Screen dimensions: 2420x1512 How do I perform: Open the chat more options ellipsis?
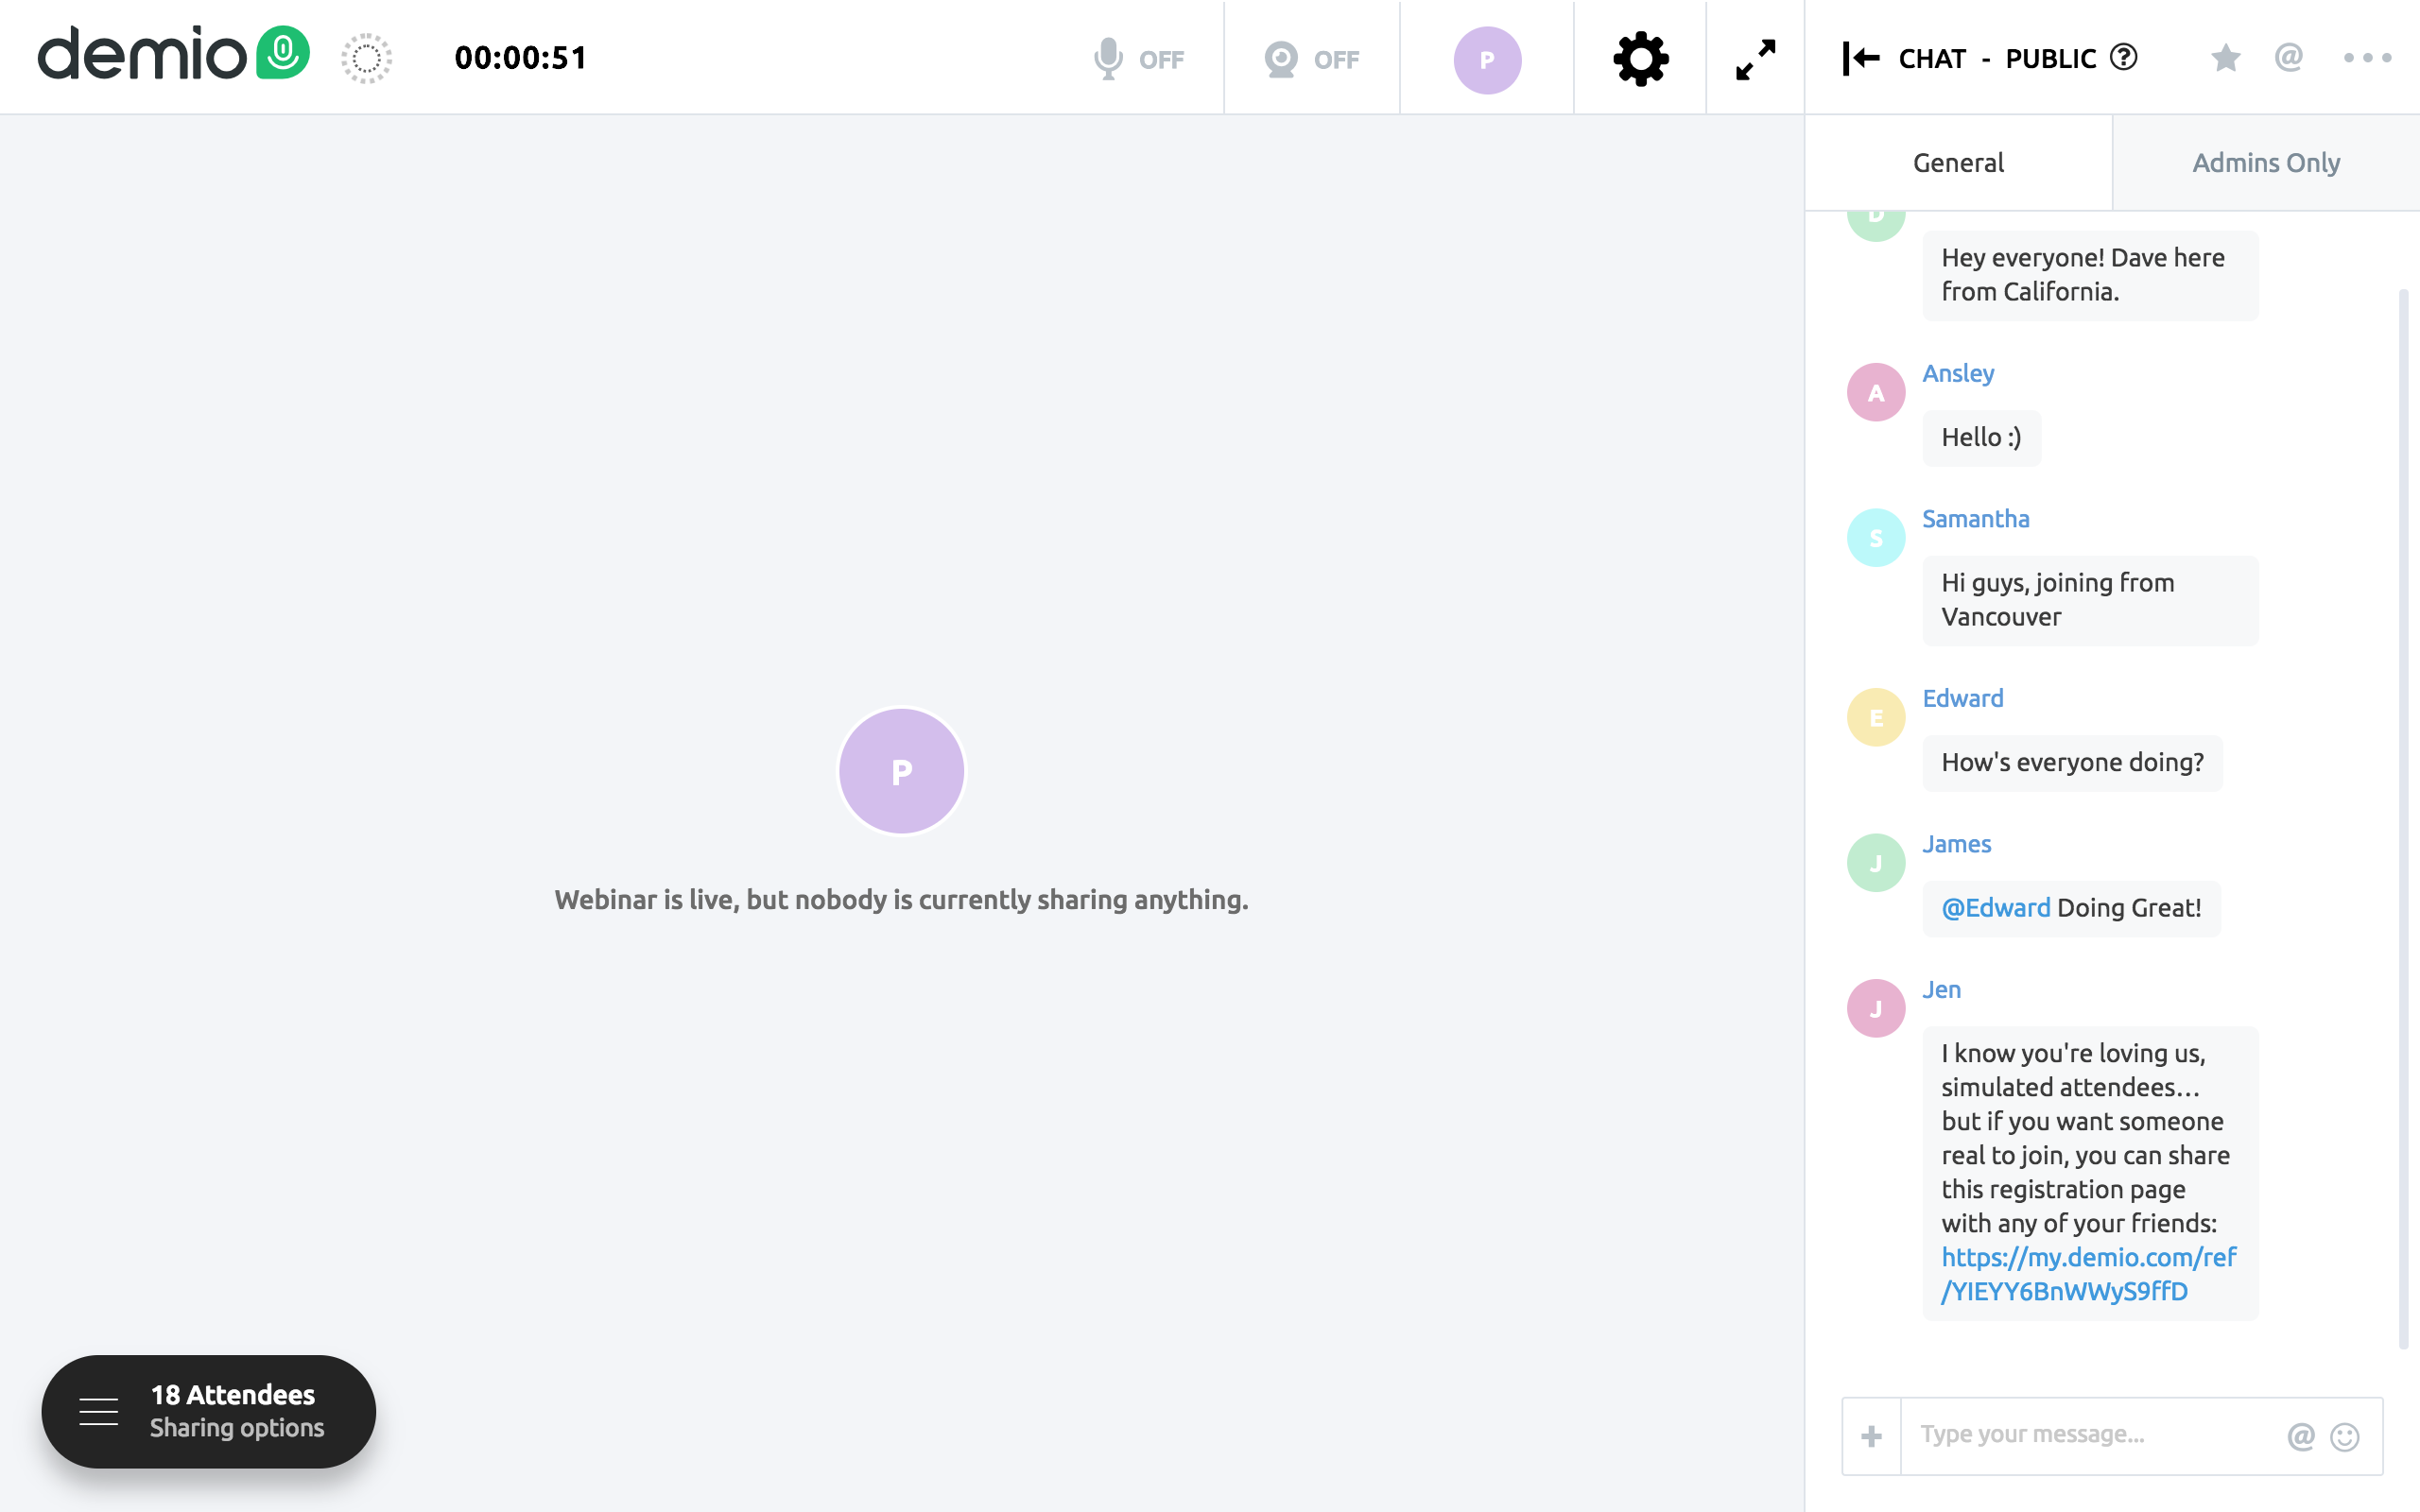[2367, 58]
